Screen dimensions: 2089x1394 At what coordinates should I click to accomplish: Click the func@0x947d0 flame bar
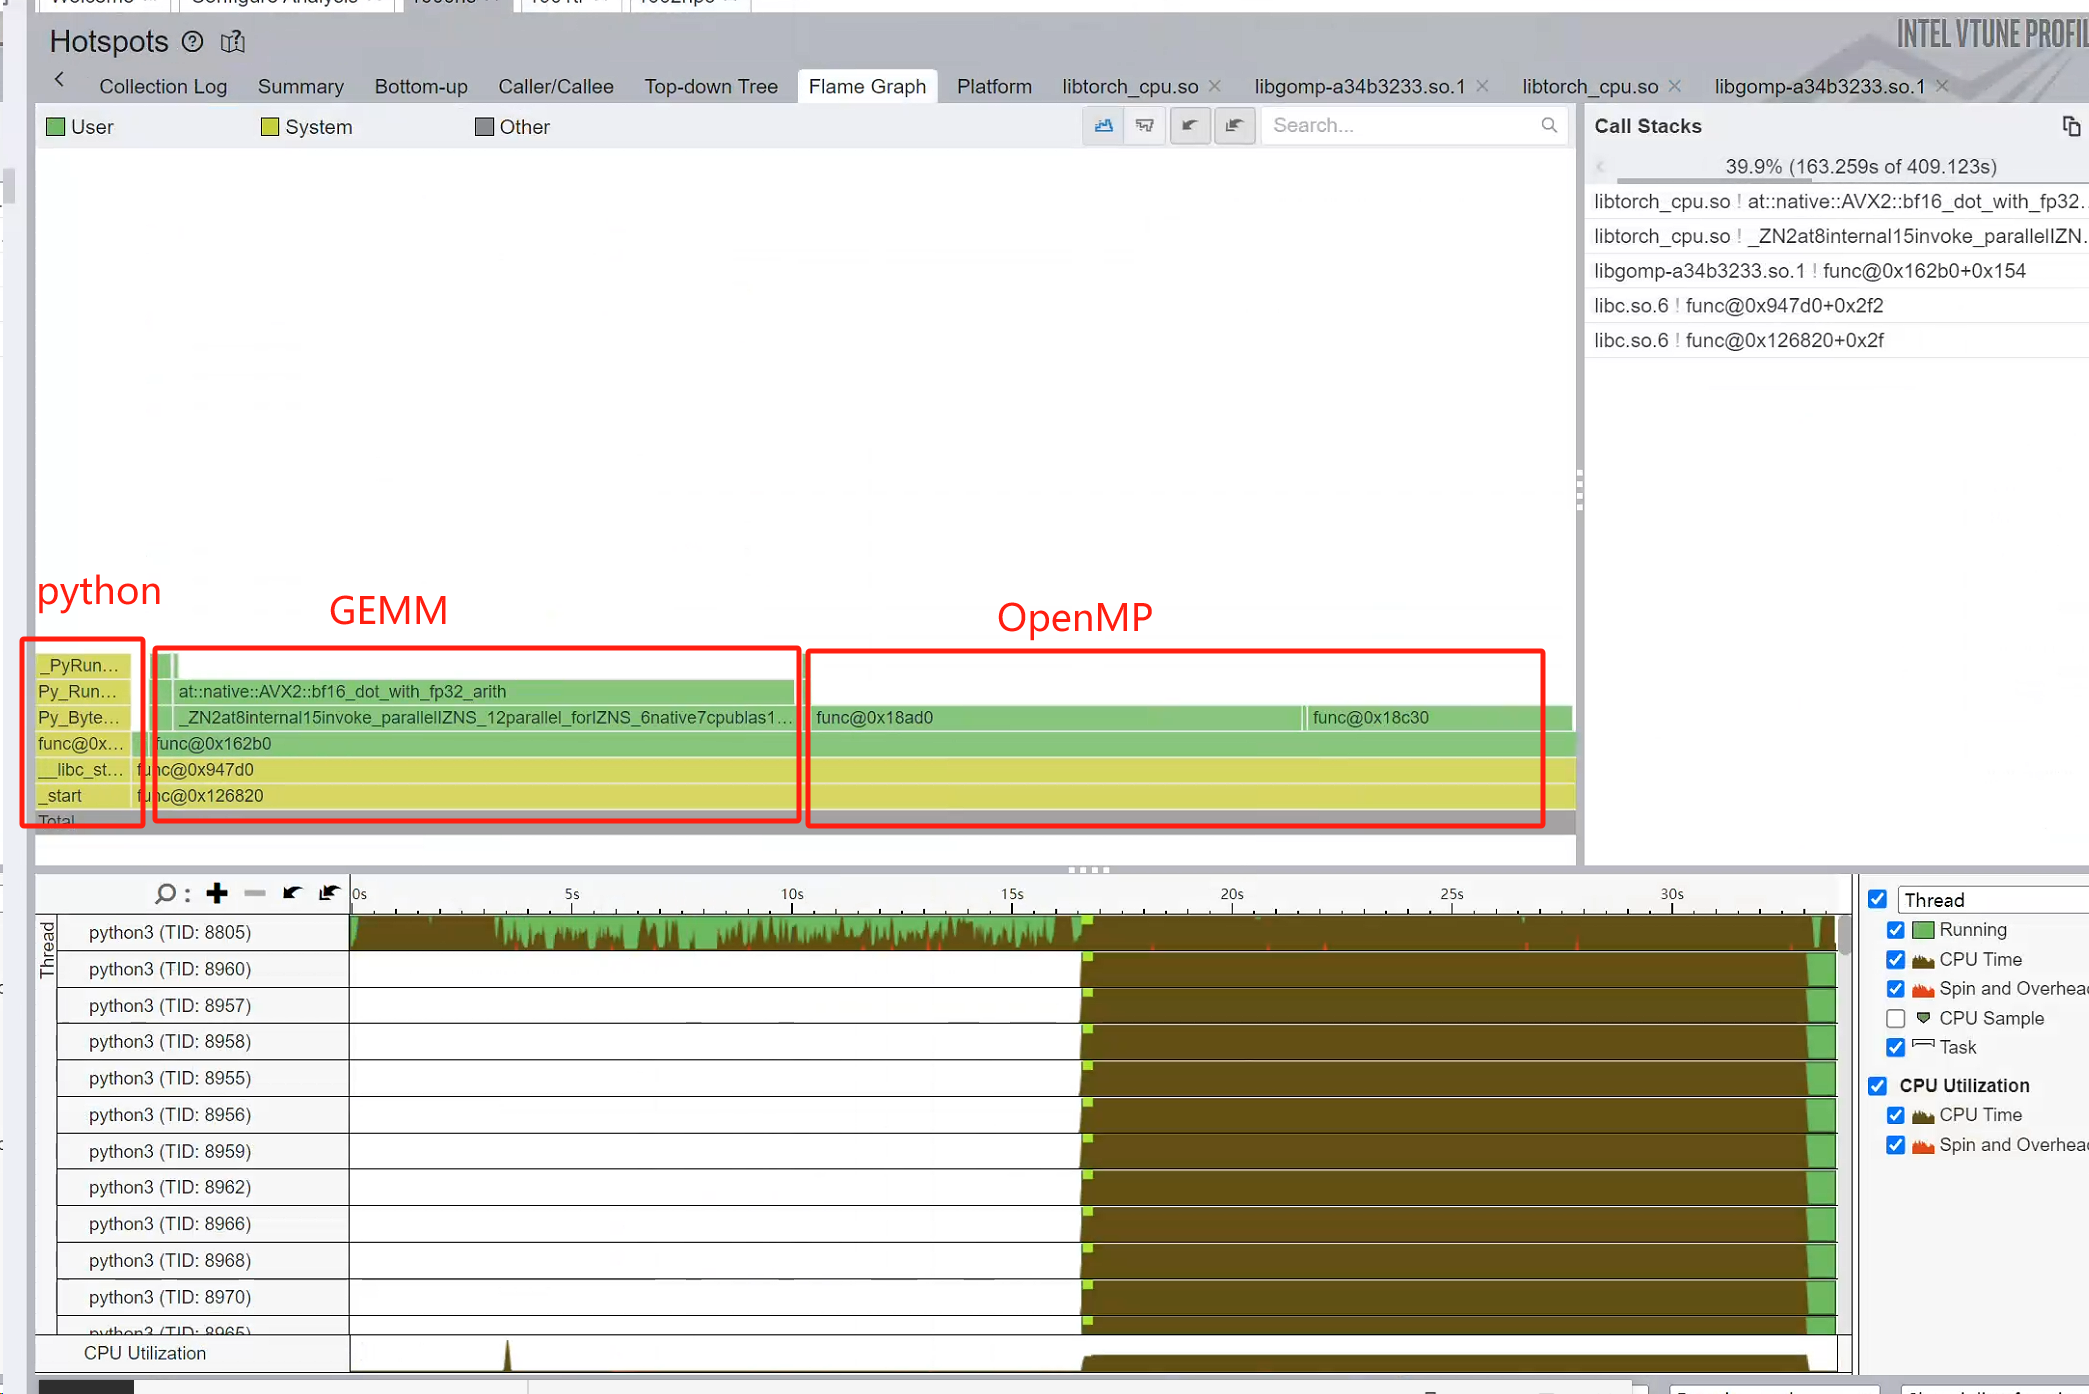pyautogui.click(x=855, y=769)
